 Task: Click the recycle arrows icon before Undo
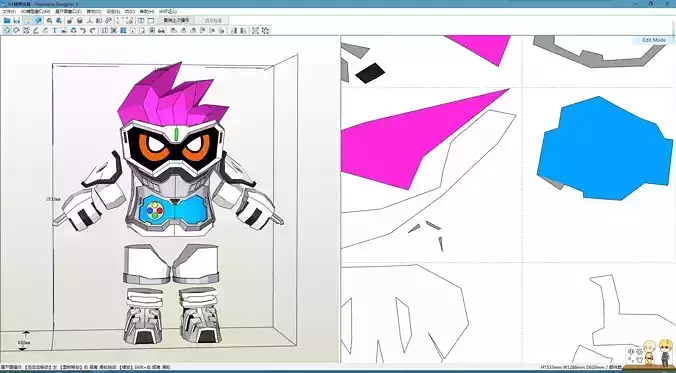(x=73, y=30)
